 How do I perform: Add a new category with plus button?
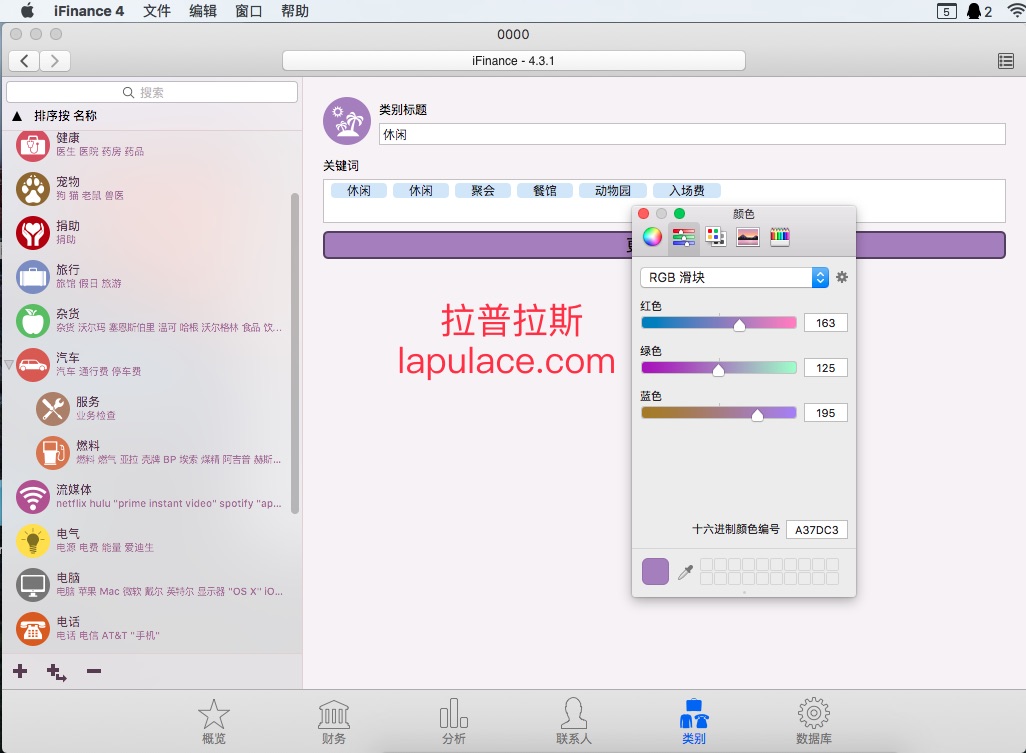[20, 671]
